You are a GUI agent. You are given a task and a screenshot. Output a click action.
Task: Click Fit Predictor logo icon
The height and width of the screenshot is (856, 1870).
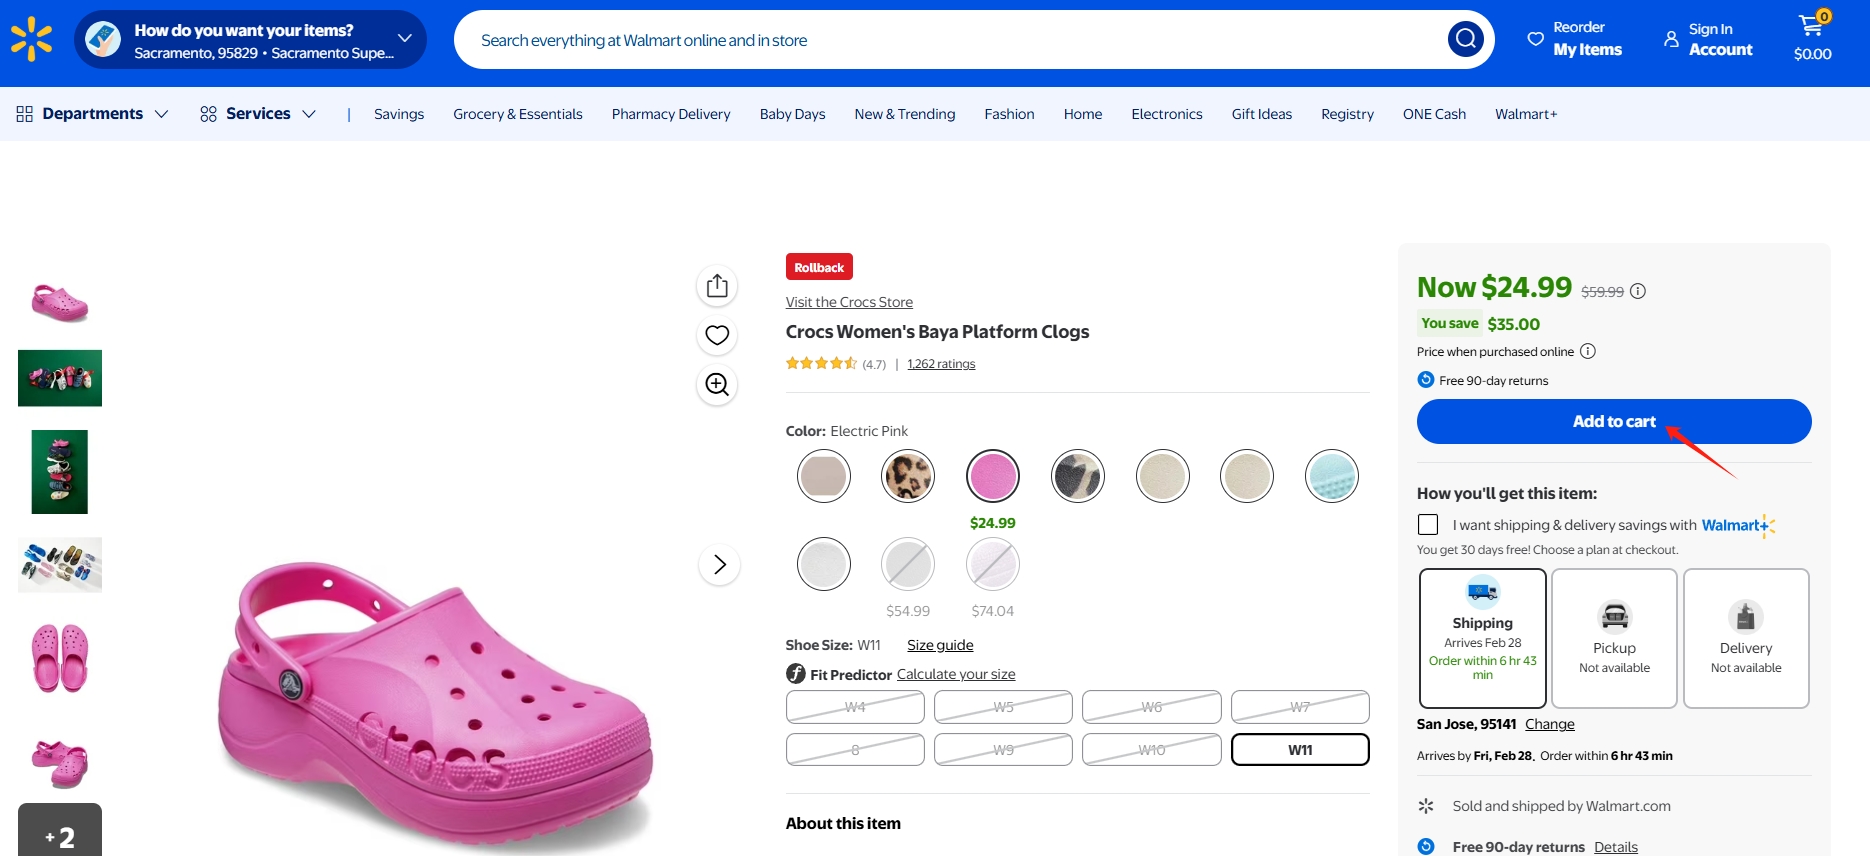(796, 674)
